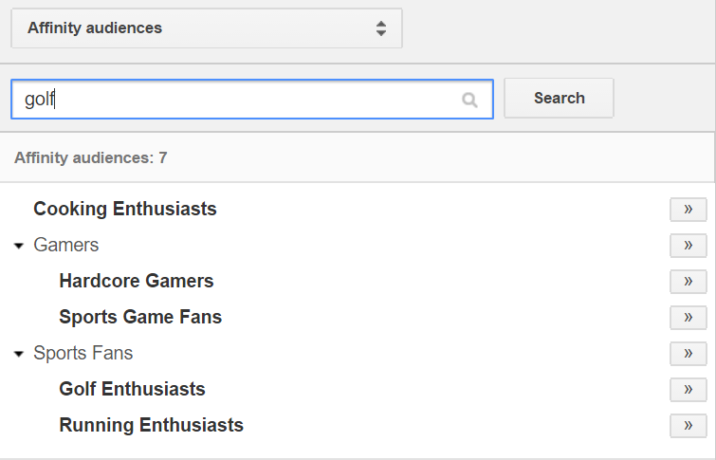Pick Golf Enthusiasts from results
716x460 pixels.
pos(132,389)
